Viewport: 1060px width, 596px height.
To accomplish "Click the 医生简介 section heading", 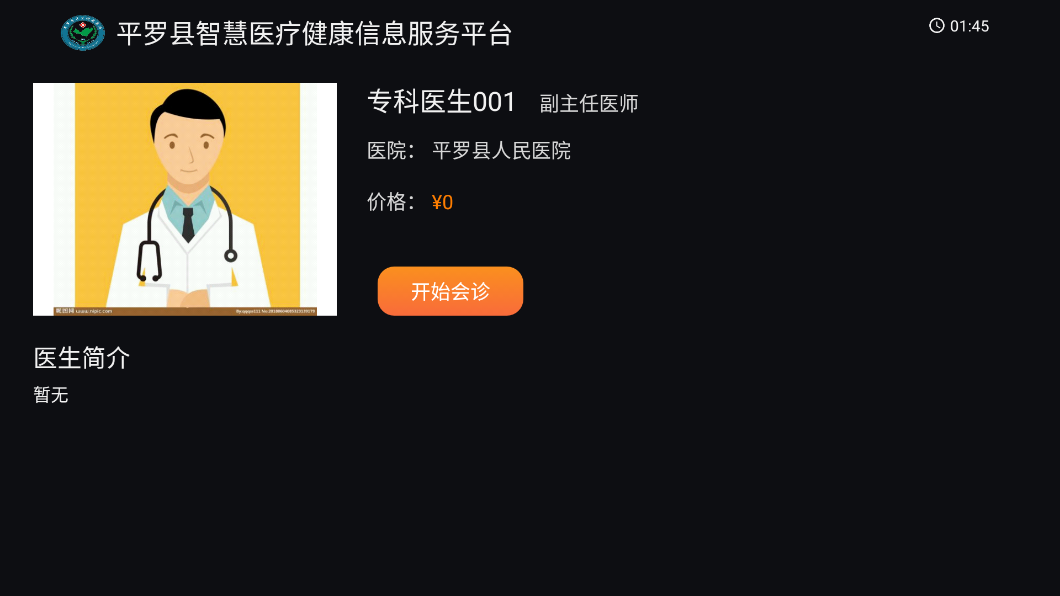I will coord(82,358).
